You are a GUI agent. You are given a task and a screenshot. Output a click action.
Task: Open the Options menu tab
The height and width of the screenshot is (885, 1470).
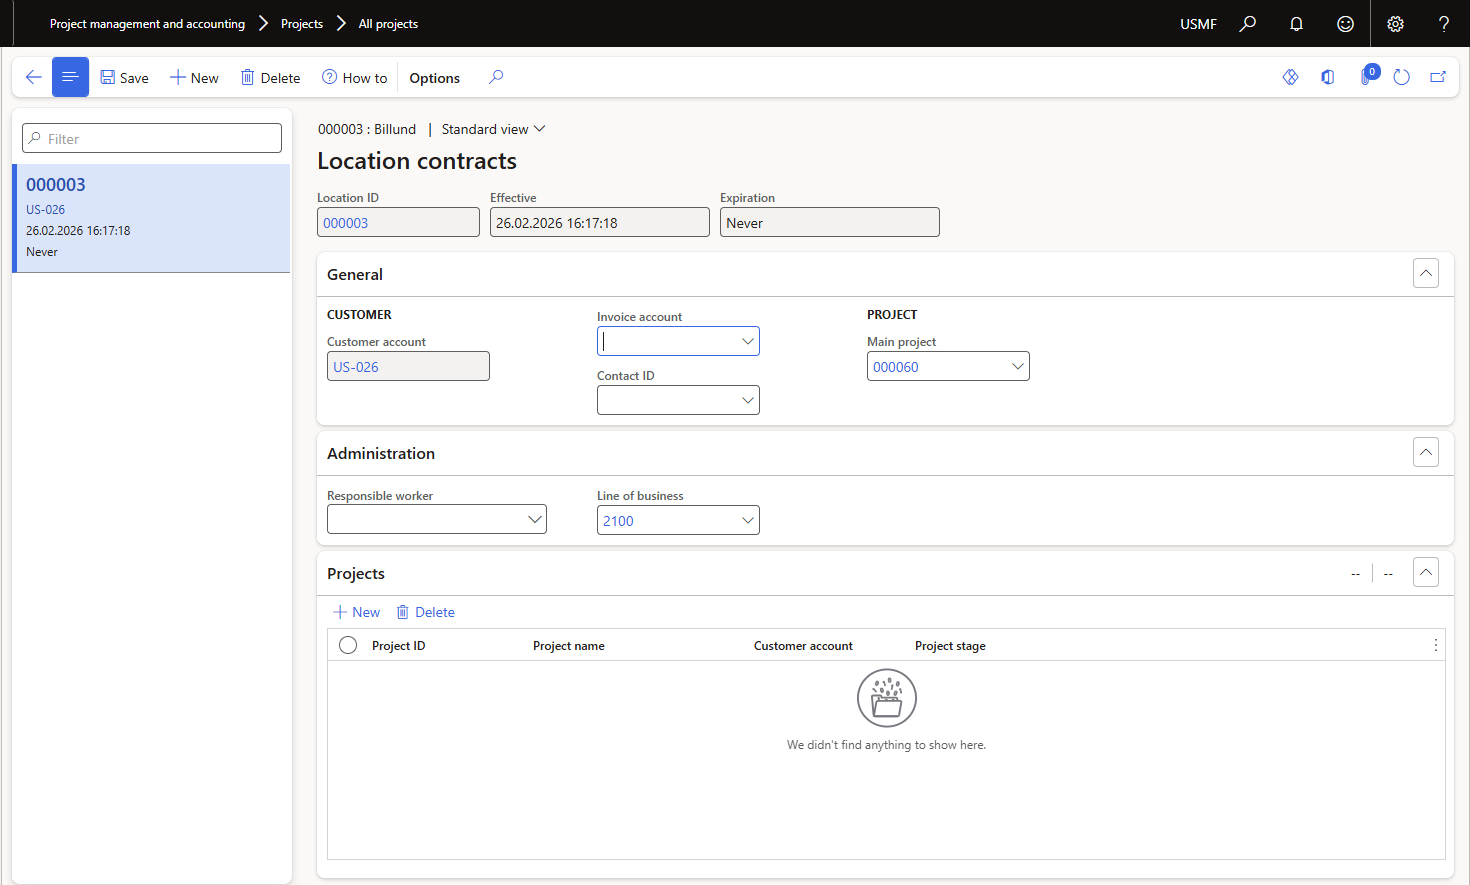(434, 78)
